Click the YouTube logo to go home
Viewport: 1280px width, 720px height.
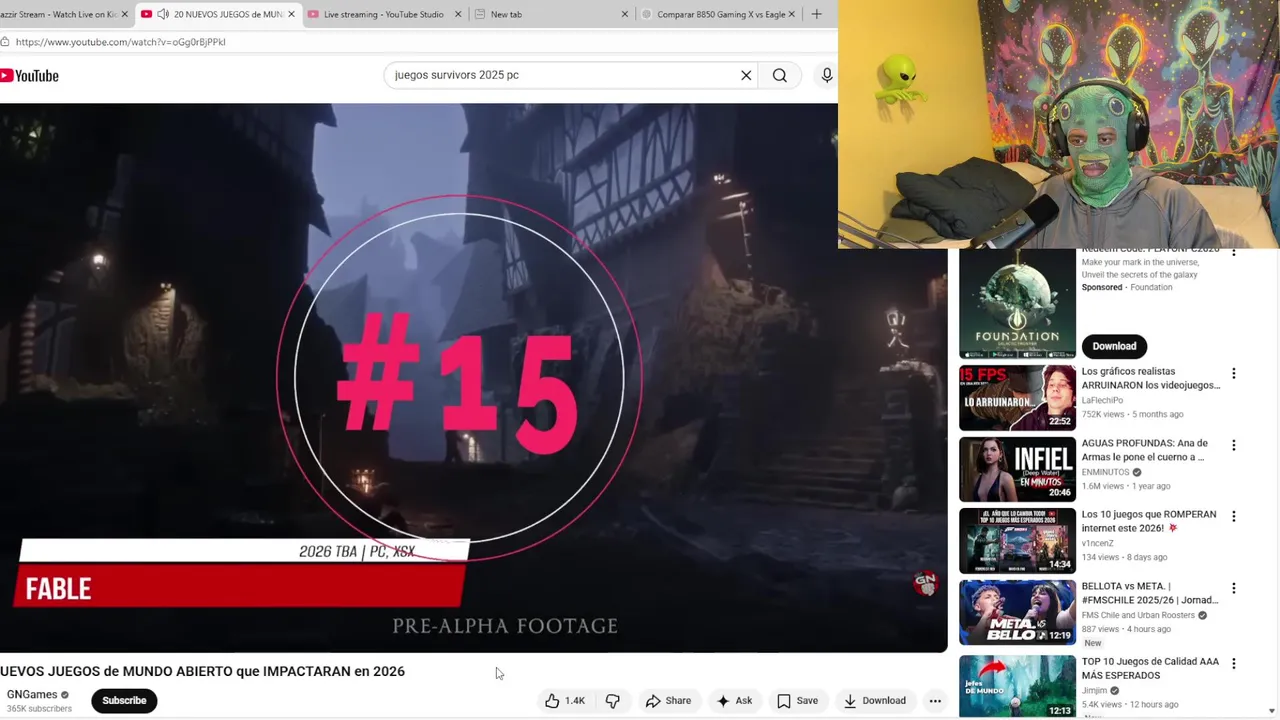pyautogui.click(x=29, y=76)
